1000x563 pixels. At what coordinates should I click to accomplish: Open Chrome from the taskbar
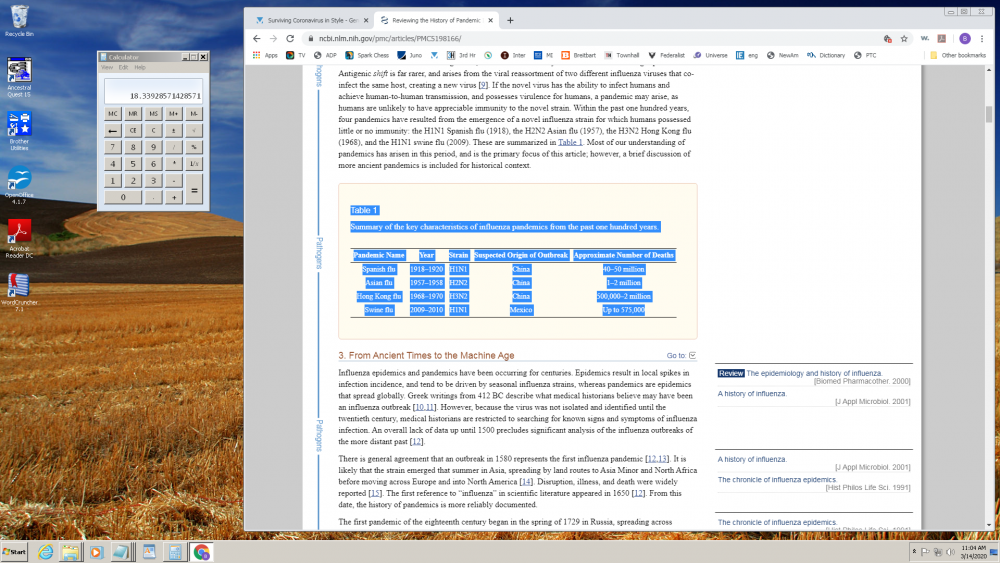(201, 552)
